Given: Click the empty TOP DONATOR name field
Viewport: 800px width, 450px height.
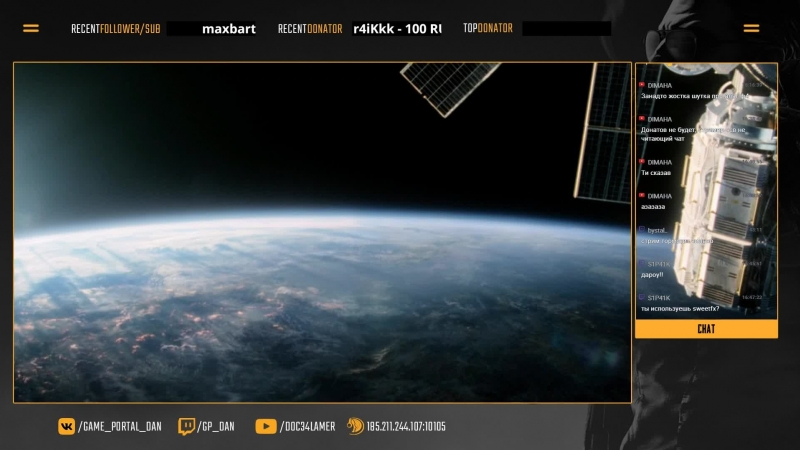Looking at the screenshot, I should click(x=566, y=29).
